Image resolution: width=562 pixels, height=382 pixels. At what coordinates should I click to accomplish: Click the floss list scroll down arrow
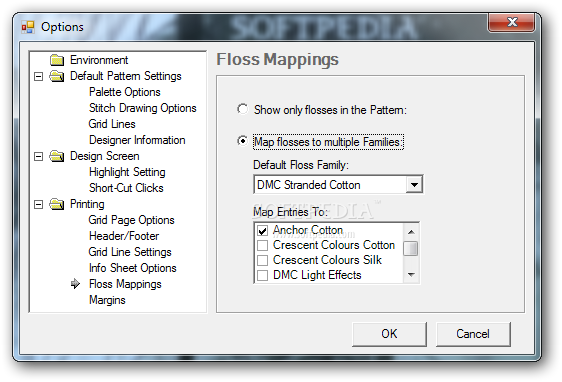point(411,275)
